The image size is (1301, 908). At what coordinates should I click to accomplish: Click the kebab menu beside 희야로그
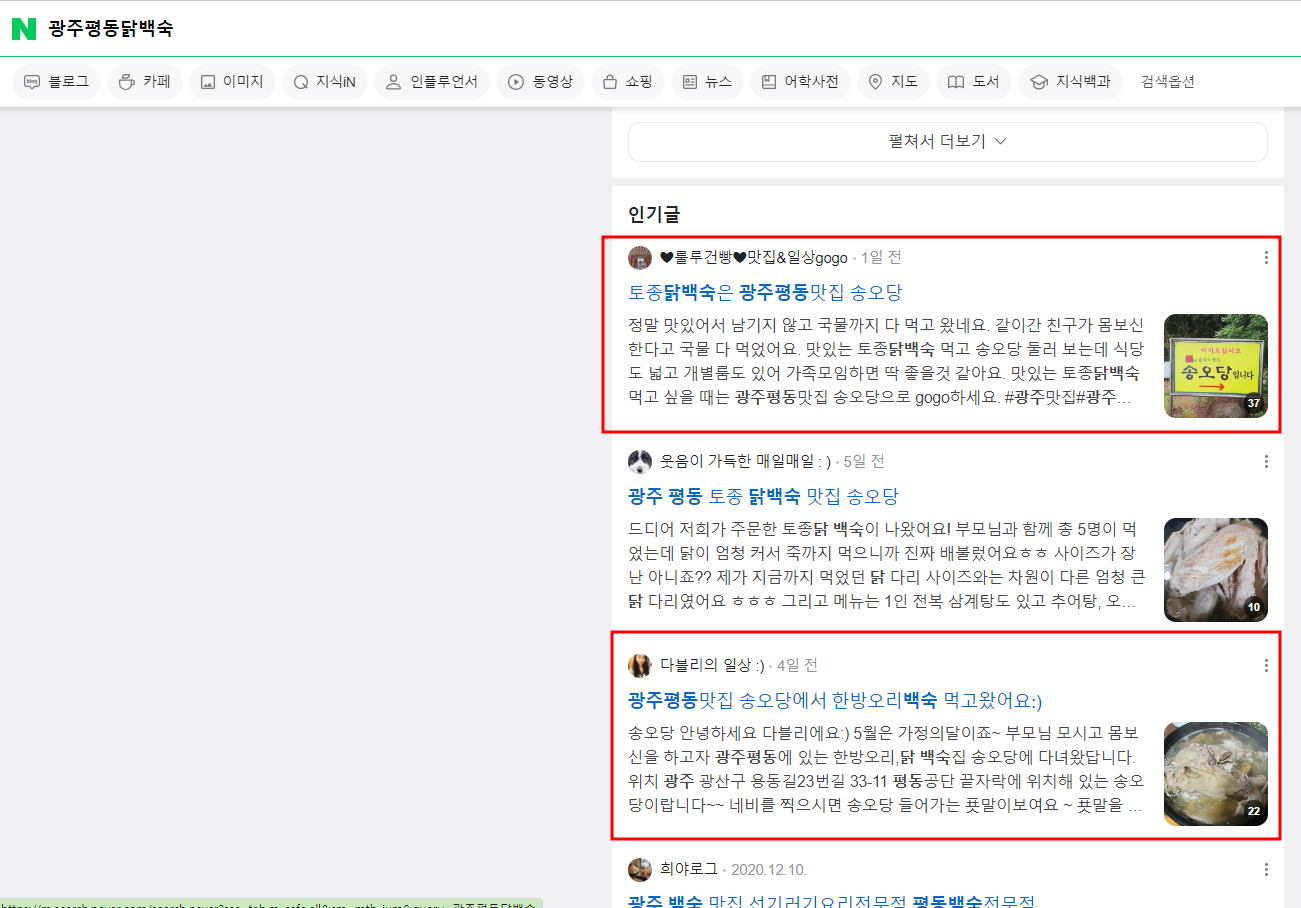1266,870
